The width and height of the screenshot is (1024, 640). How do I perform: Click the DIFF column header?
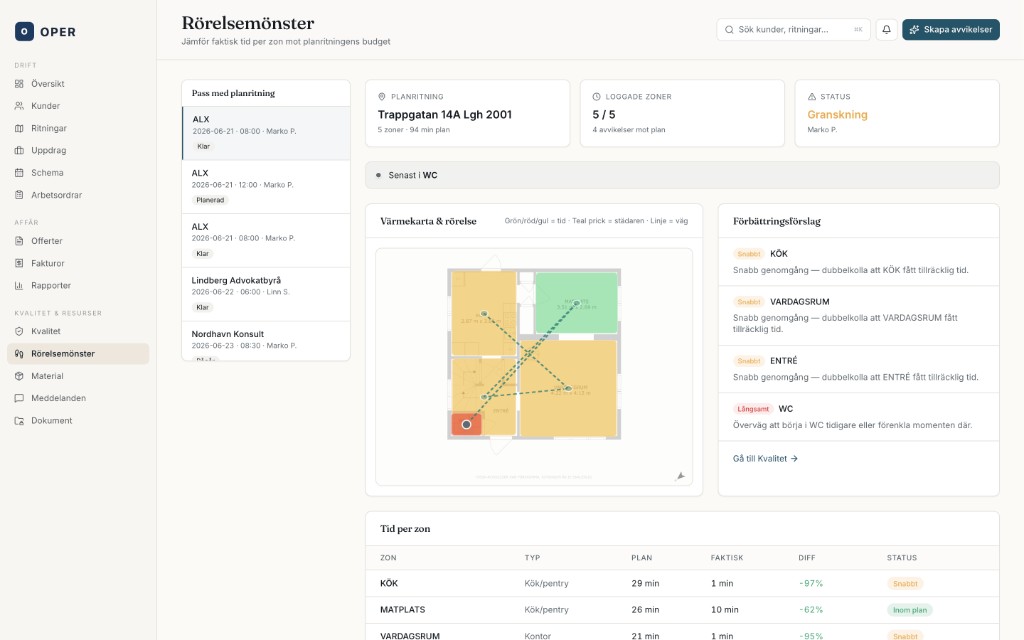(x=807, y=558)
